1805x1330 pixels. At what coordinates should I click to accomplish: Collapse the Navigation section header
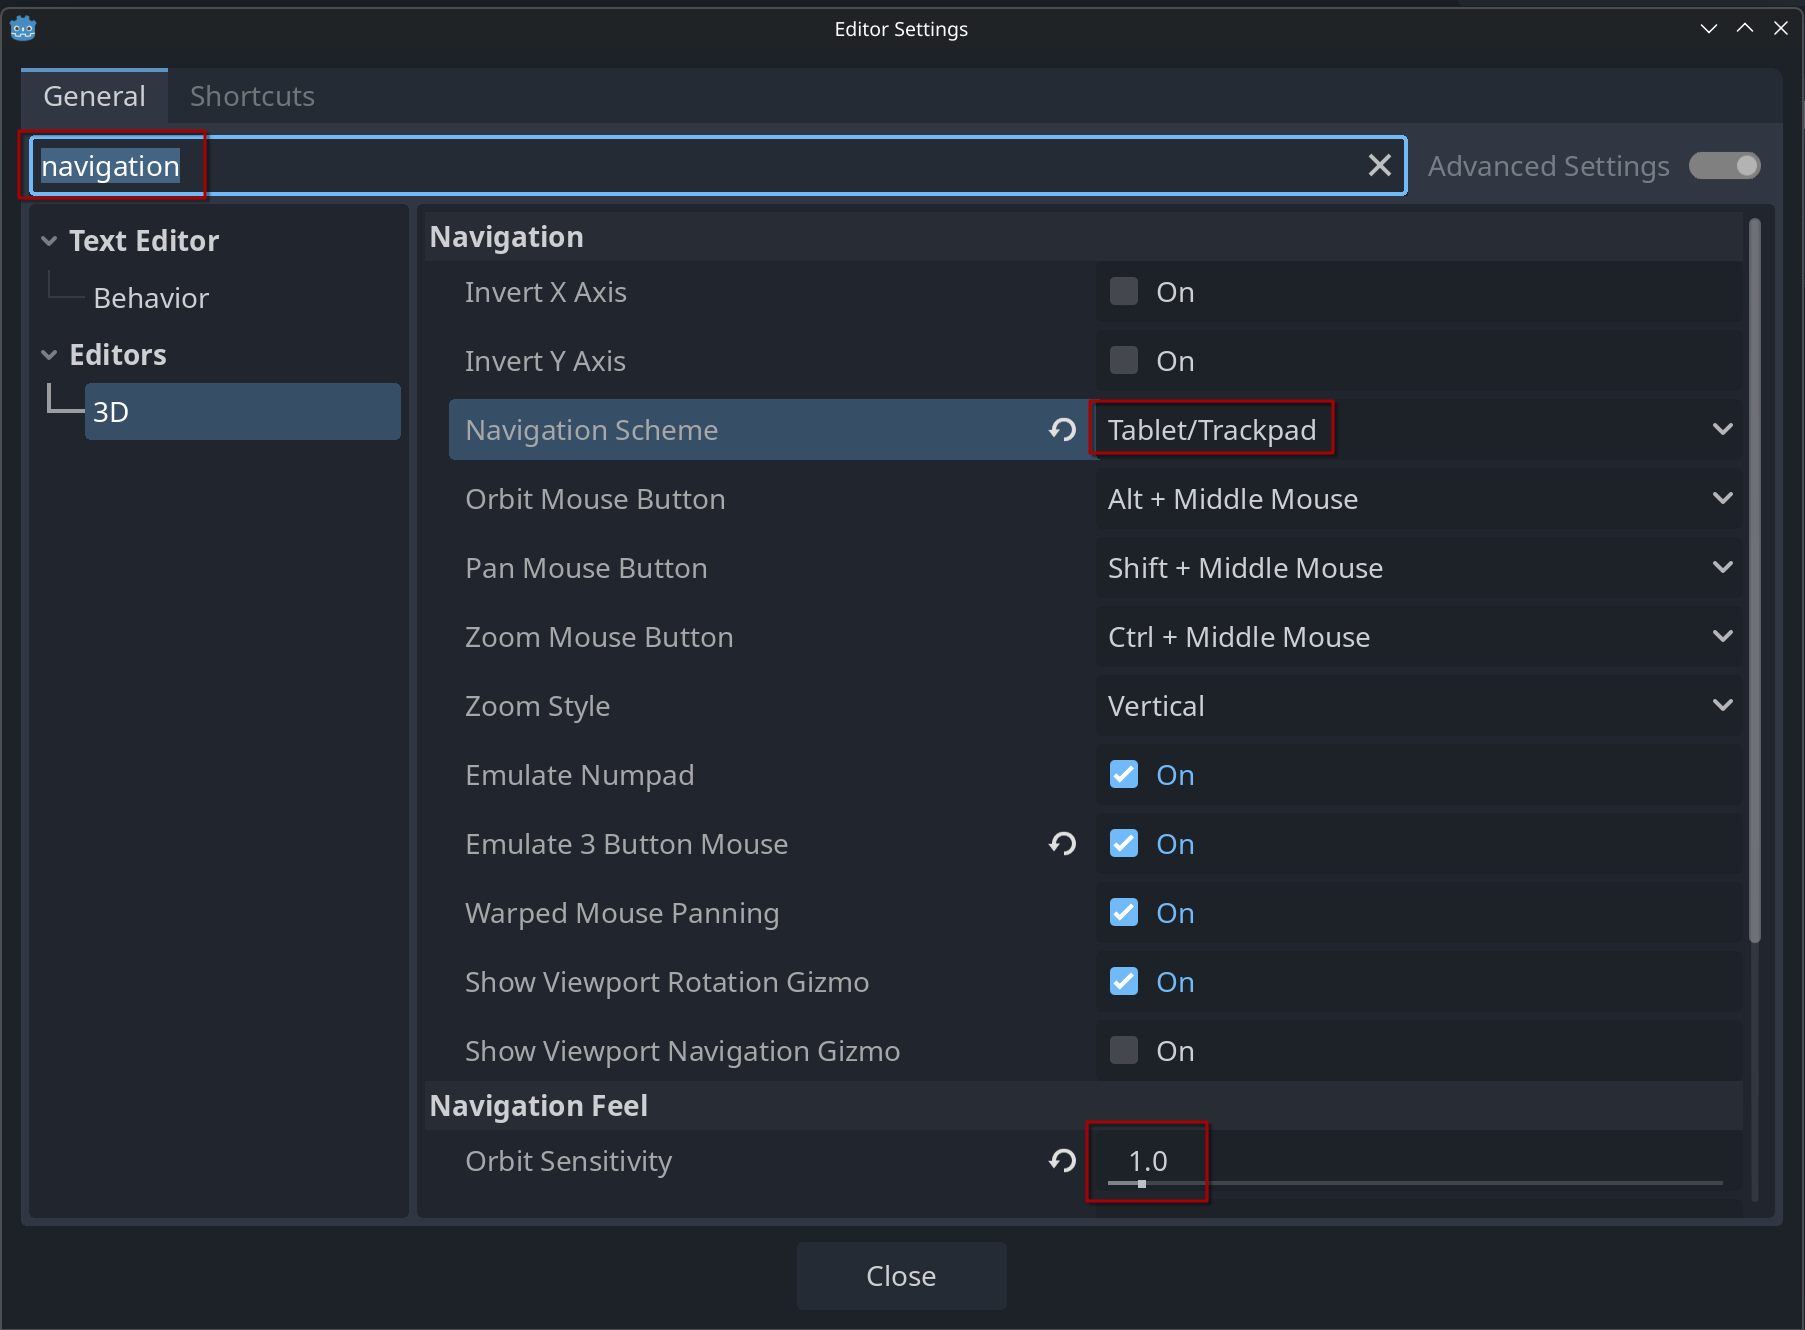[1083, 237]
